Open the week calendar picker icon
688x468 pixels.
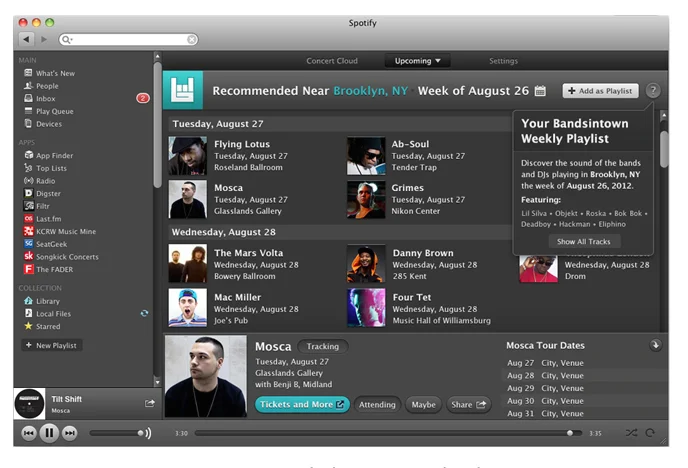tap(540, 91)
